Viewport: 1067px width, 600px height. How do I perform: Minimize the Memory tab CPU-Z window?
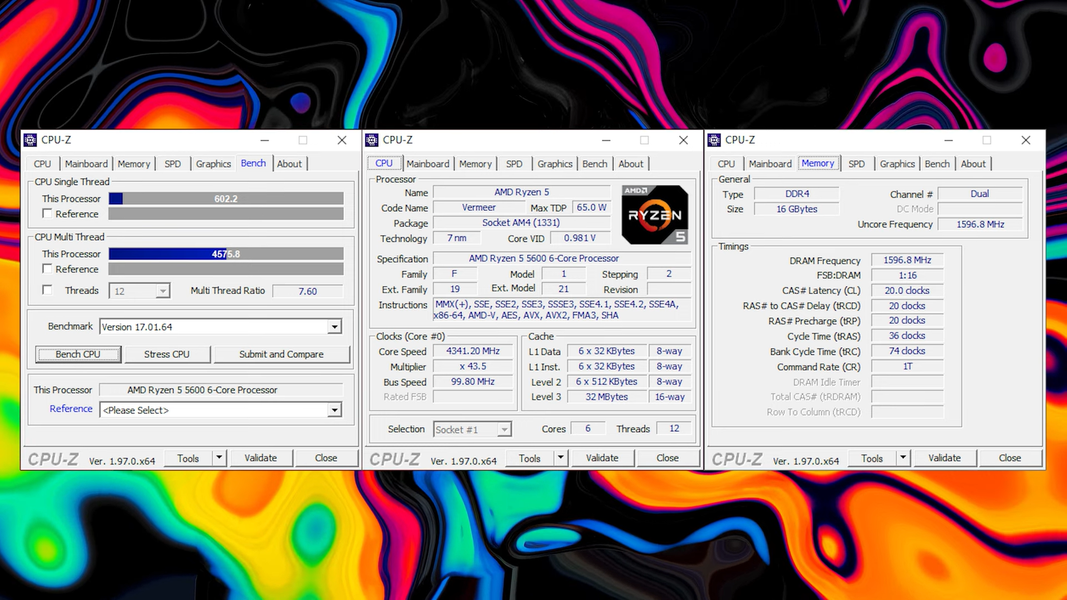click(x=948, y=140)
